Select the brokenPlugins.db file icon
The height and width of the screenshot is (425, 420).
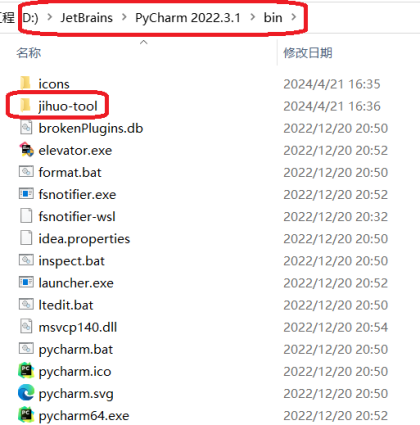pyautogui.click(x=26, y=128)
